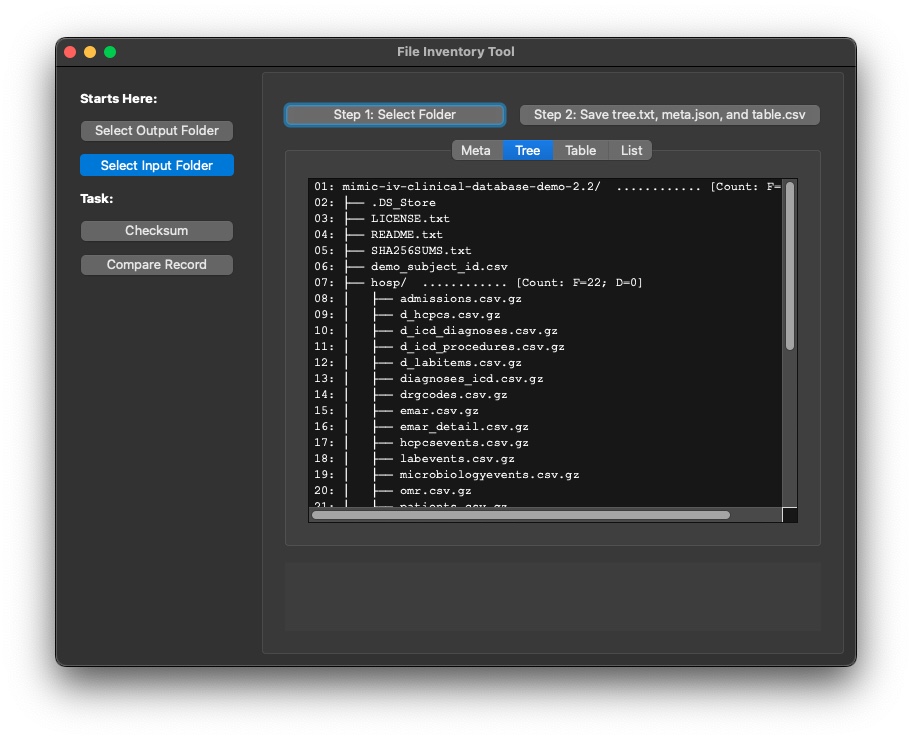Screen dimensions: 912x740
Task: Click the vertical scrollbar thumb in tree view
Action: [790, 266]
